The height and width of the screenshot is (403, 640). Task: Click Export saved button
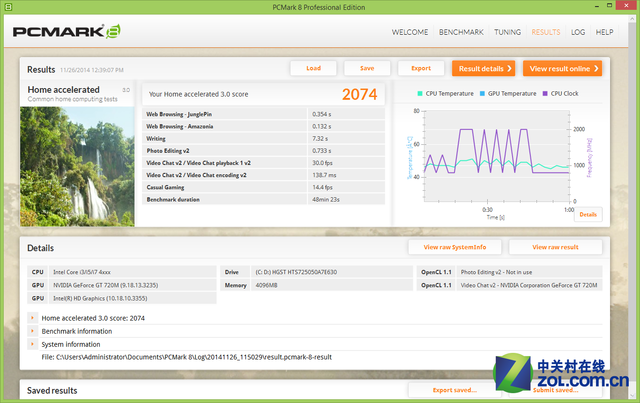point(455,390)
